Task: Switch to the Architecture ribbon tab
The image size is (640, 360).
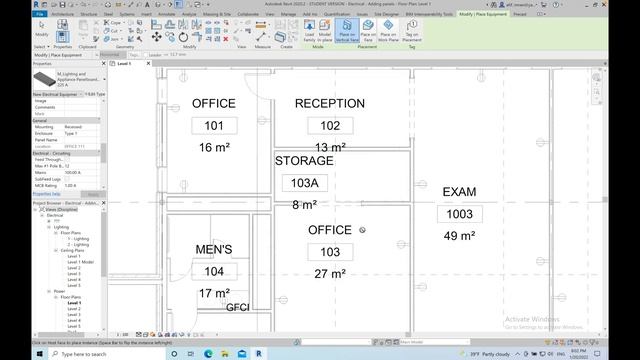Action: click(62, 14)
